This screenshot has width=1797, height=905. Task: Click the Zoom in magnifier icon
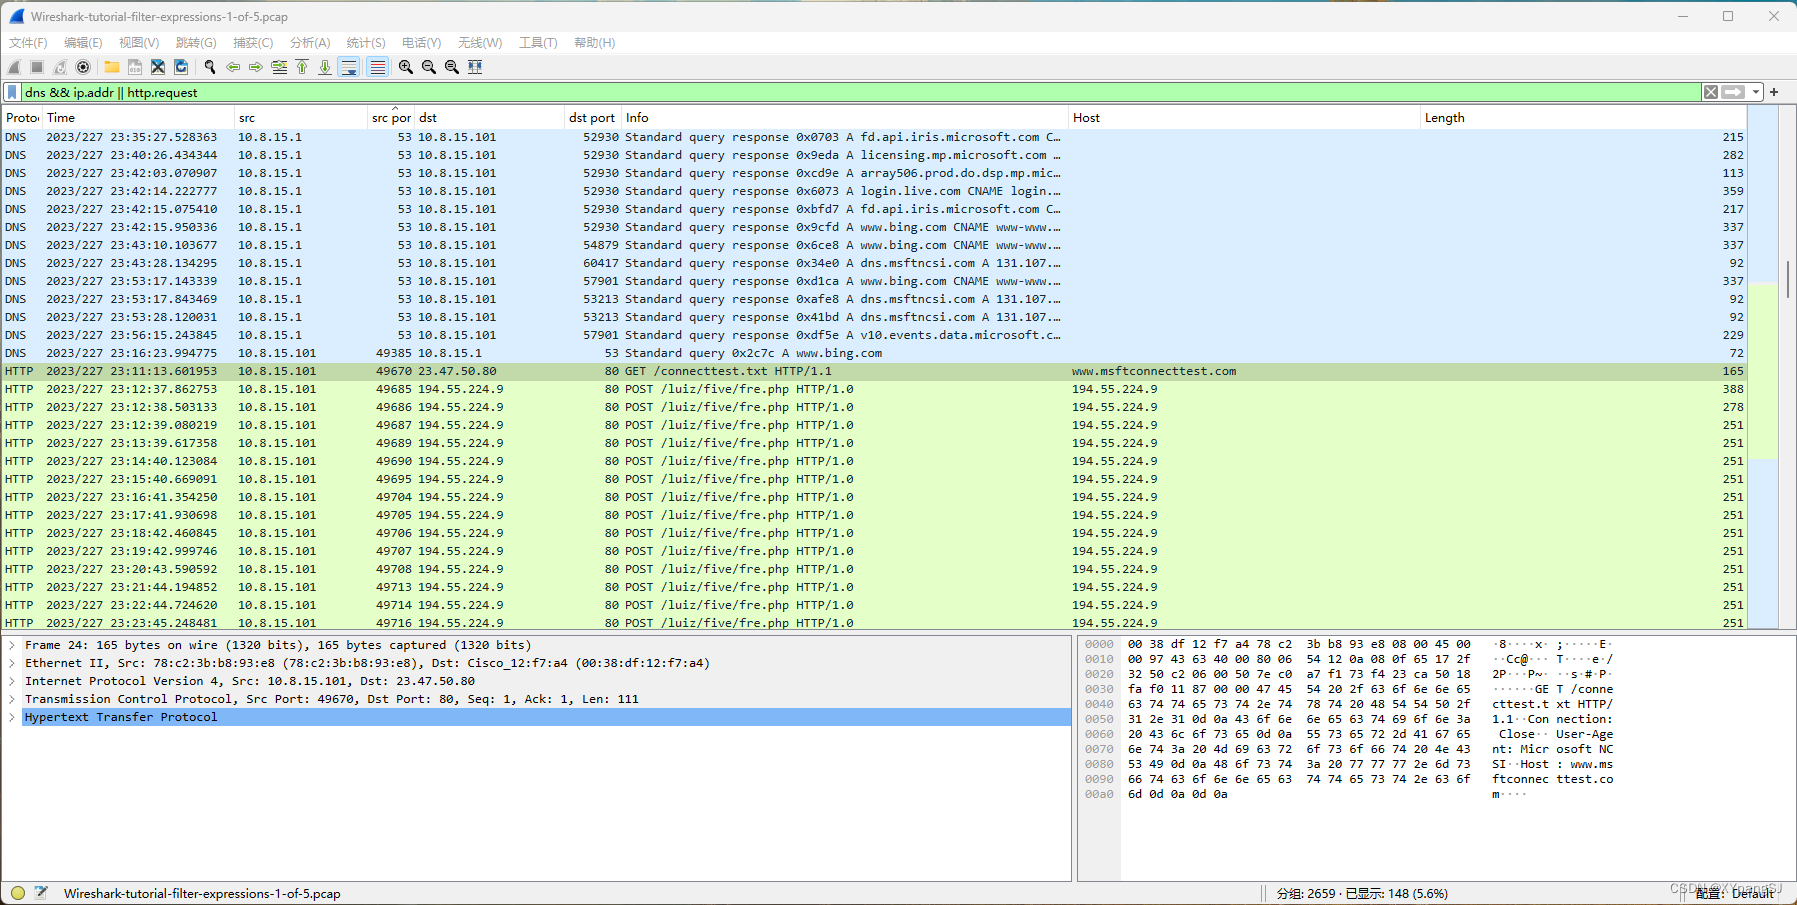coord(406,67)
